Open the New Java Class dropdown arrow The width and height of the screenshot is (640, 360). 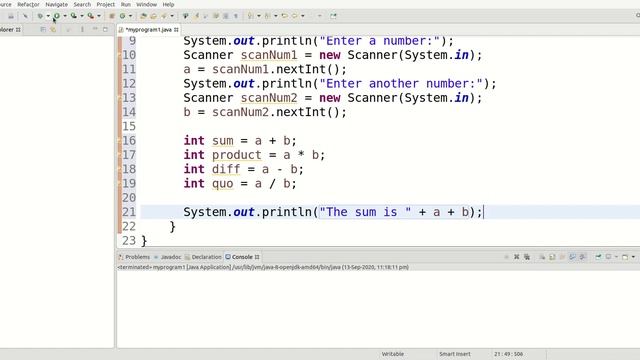(x=131, y=16)
